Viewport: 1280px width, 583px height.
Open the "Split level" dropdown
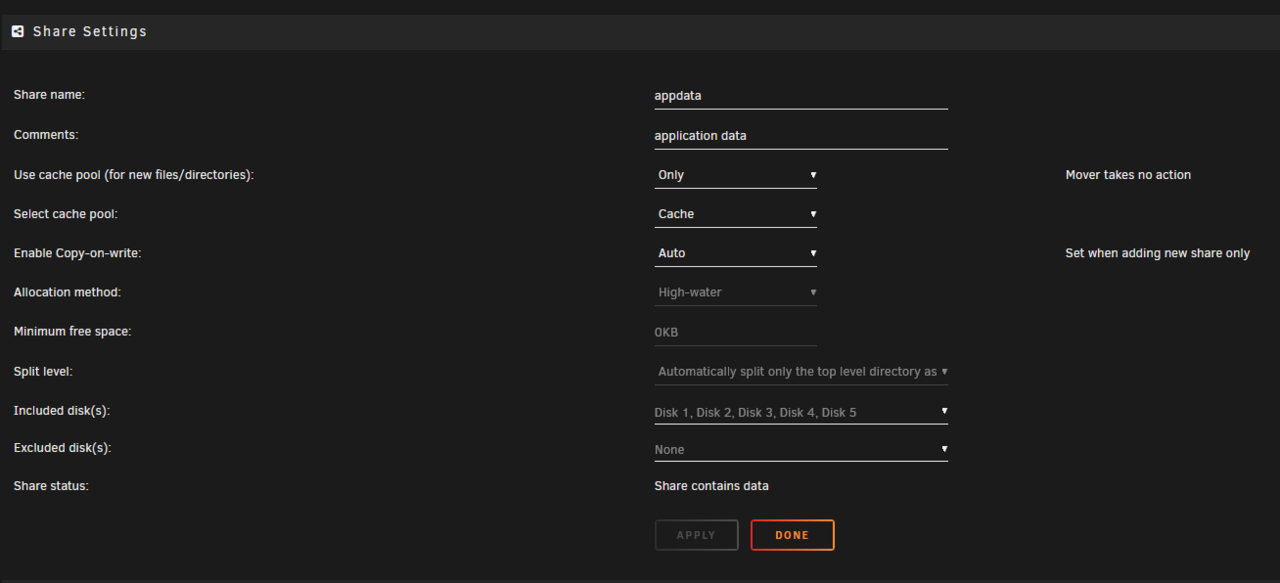pos(800,371)
